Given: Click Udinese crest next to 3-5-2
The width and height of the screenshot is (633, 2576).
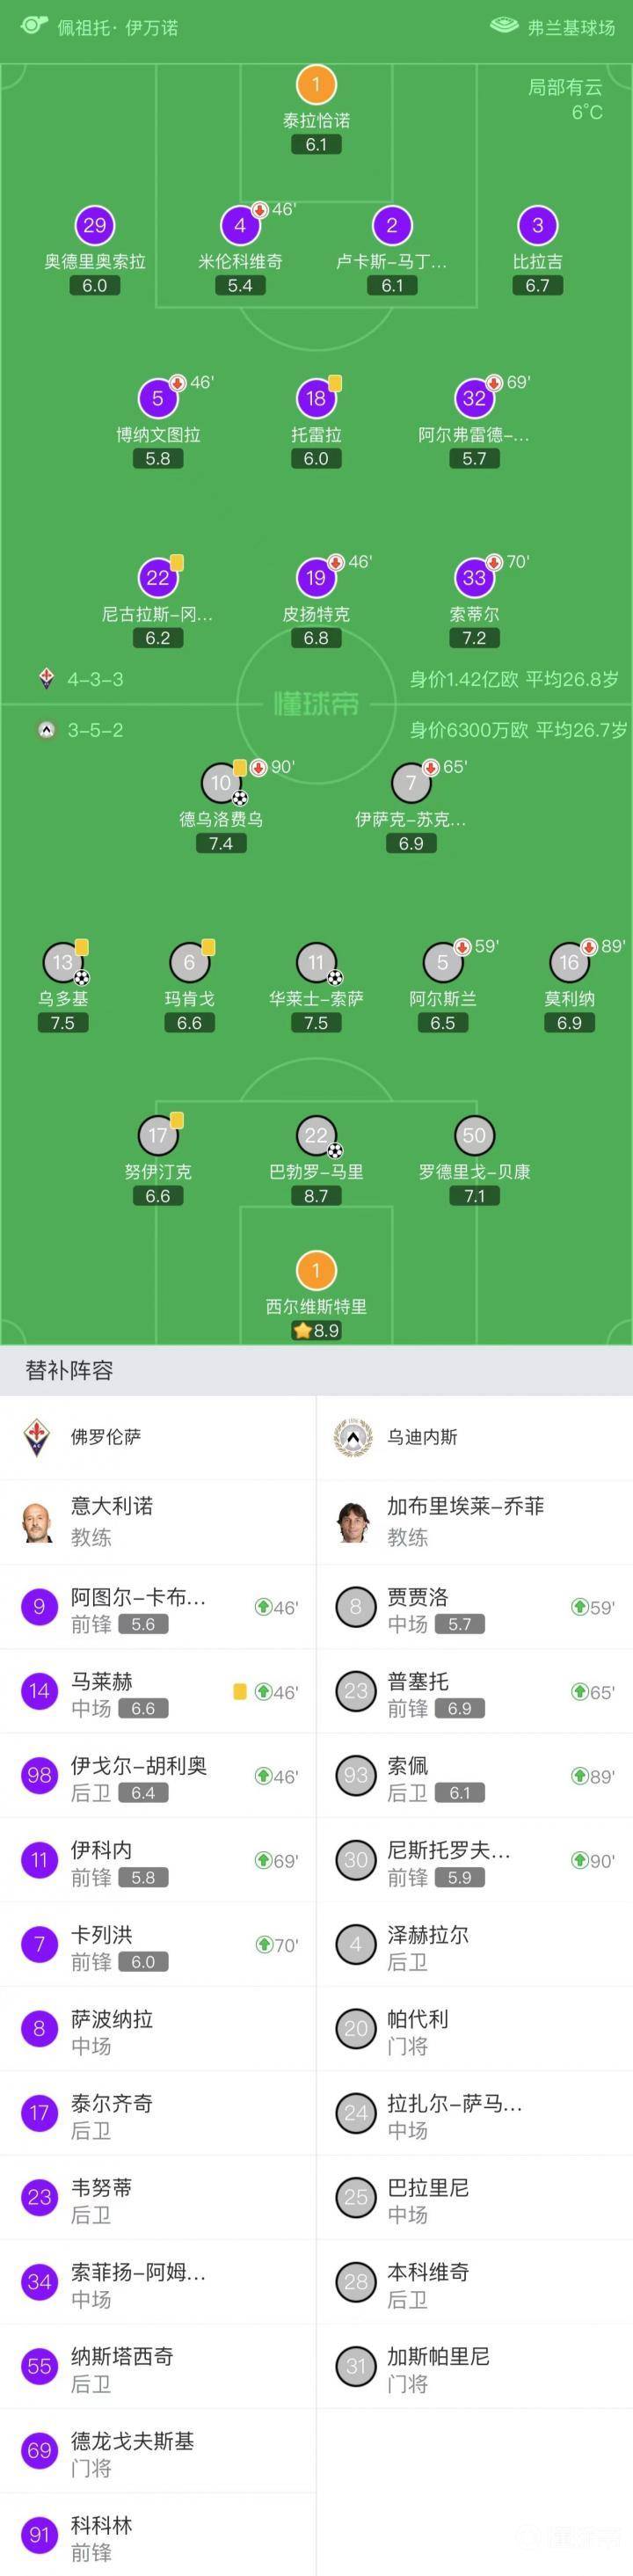Looking at the screenshot, I should click(46, 731).
